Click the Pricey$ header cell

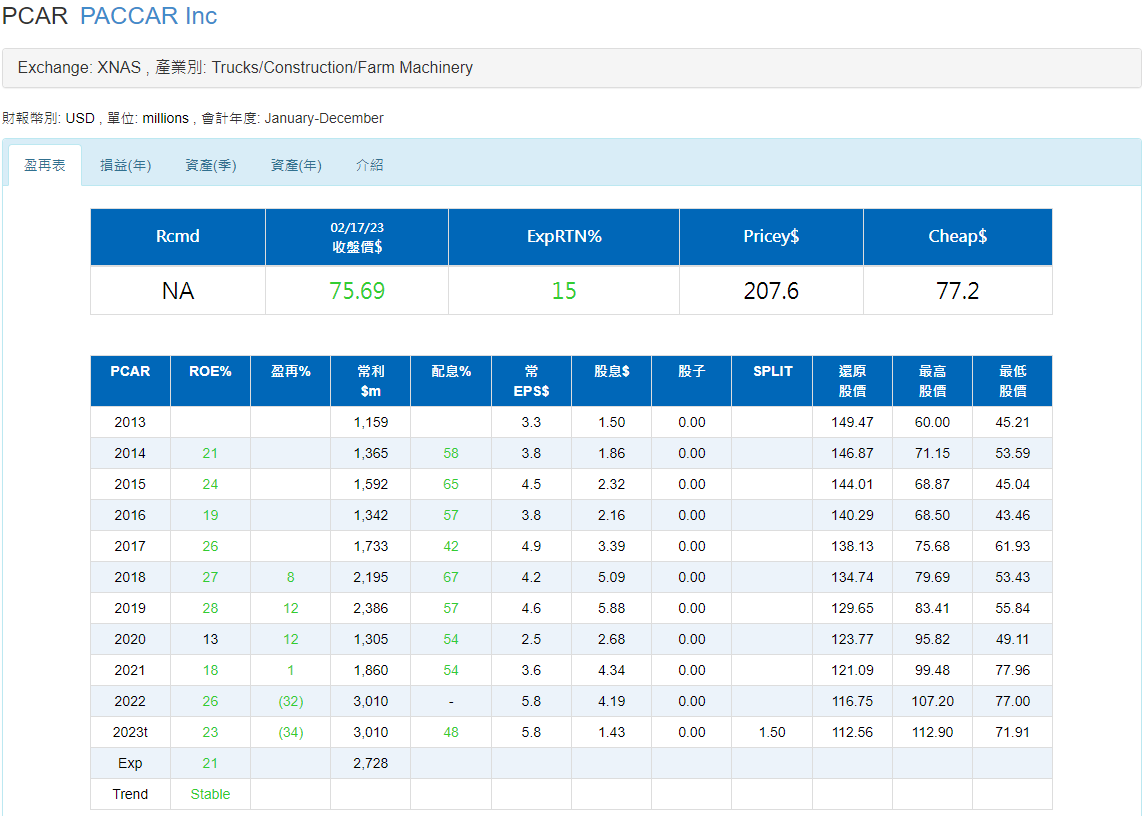click(771, 237)
